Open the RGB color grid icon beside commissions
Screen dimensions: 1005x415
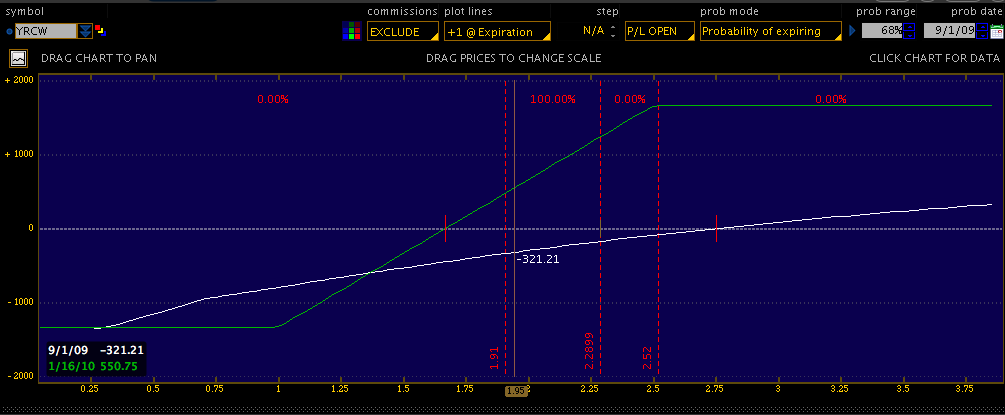pos(350,31)
